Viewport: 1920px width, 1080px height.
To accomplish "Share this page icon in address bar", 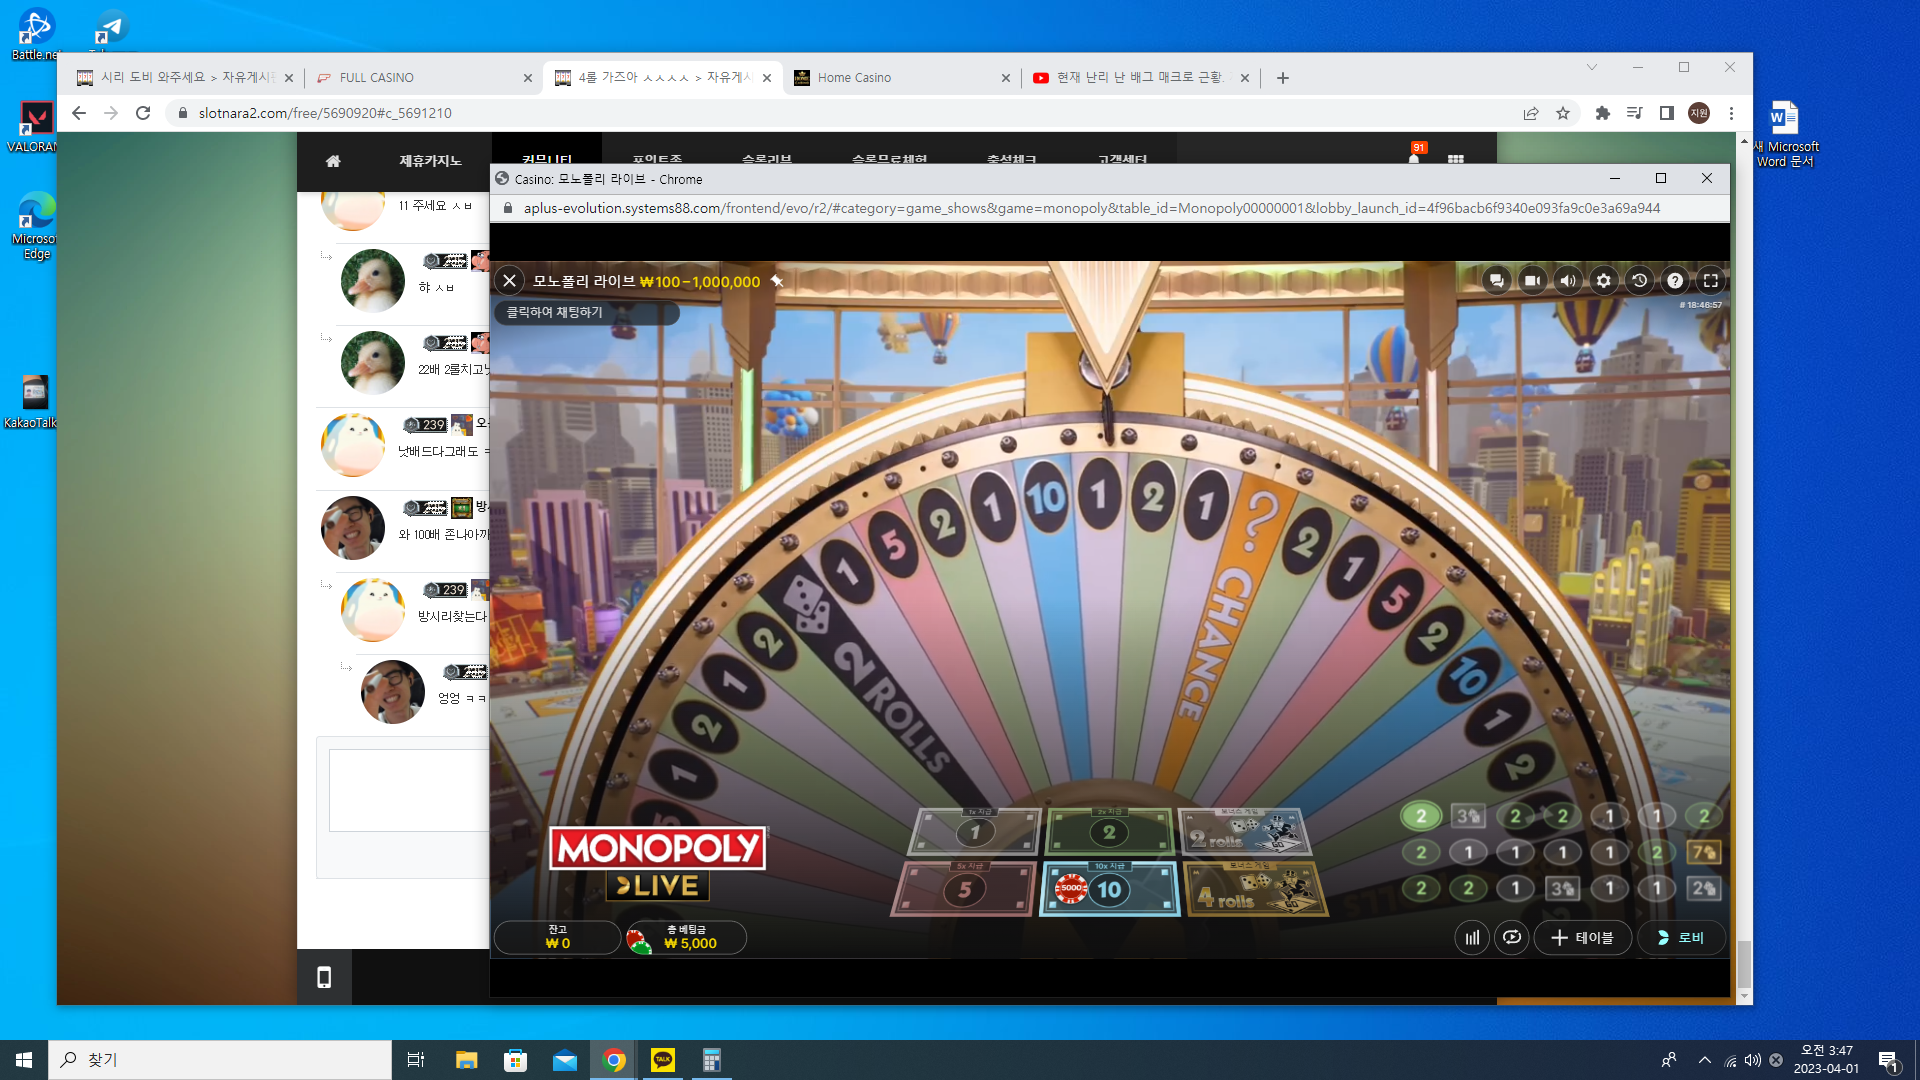I will click(1531, 113).
